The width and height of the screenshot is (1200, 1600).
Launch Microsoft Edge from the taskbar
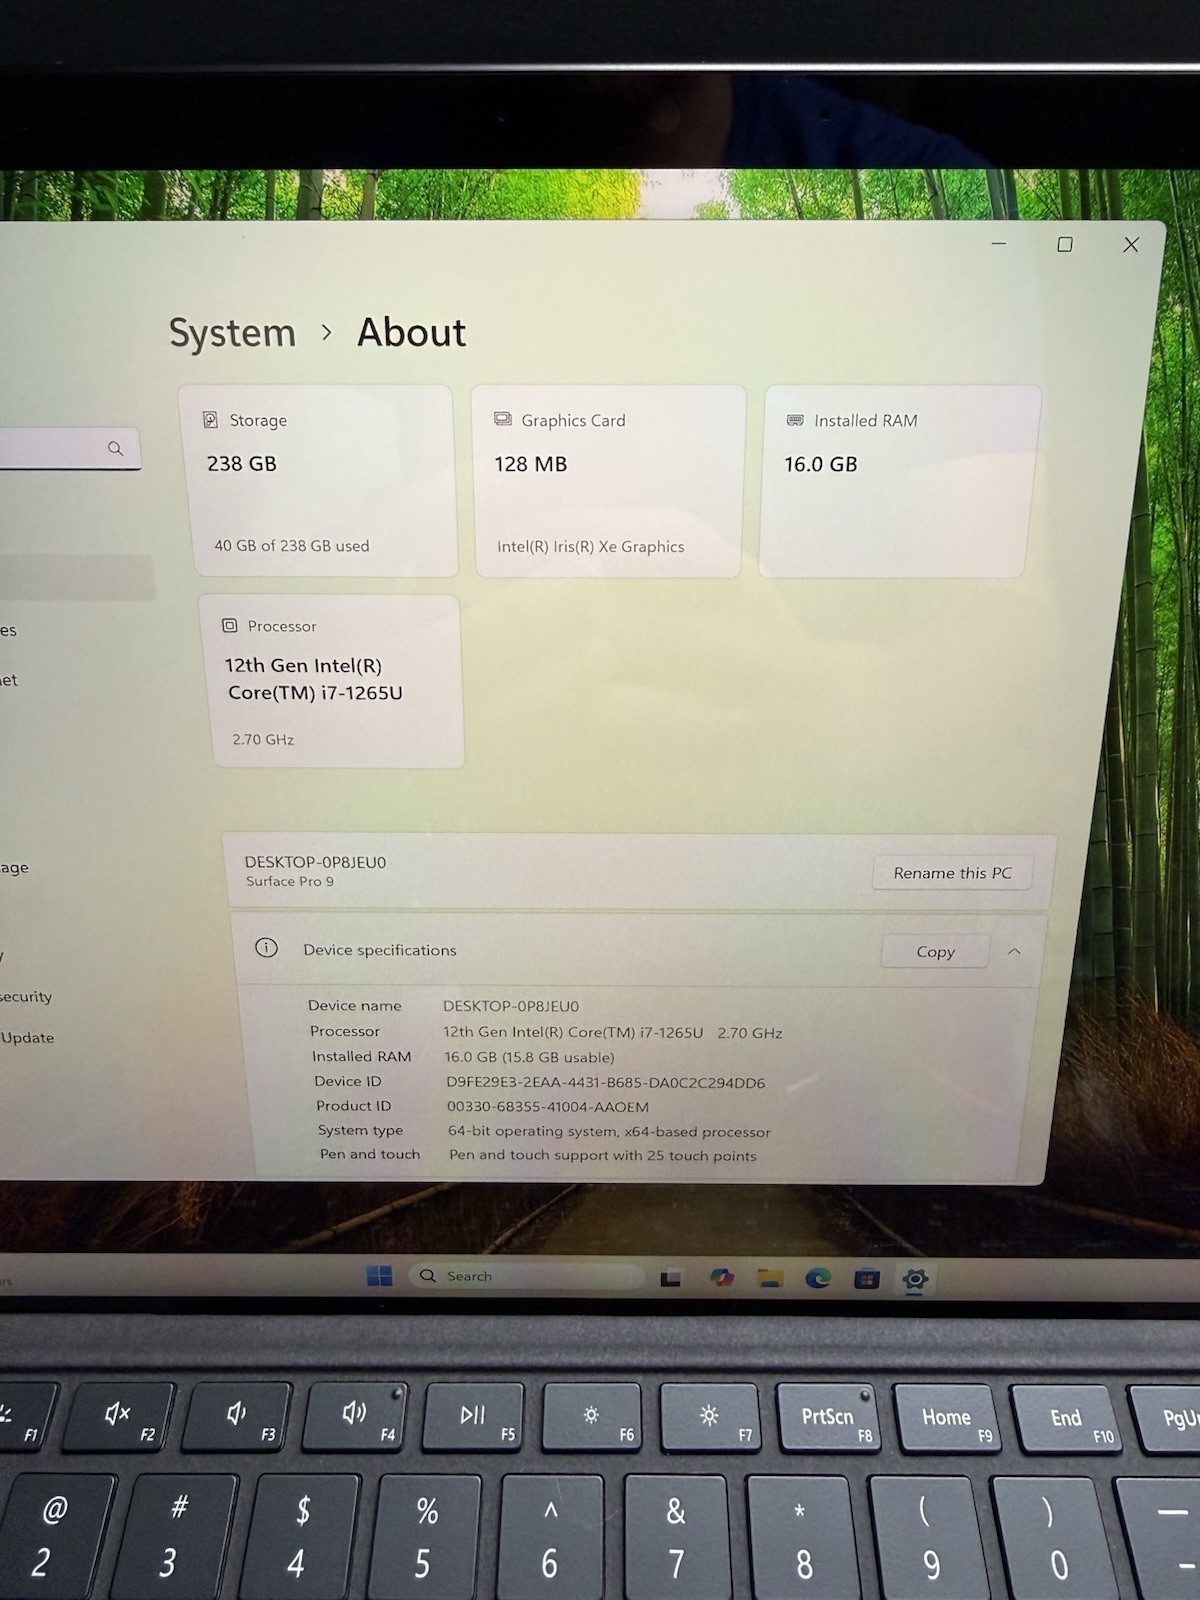(818, 1277)
